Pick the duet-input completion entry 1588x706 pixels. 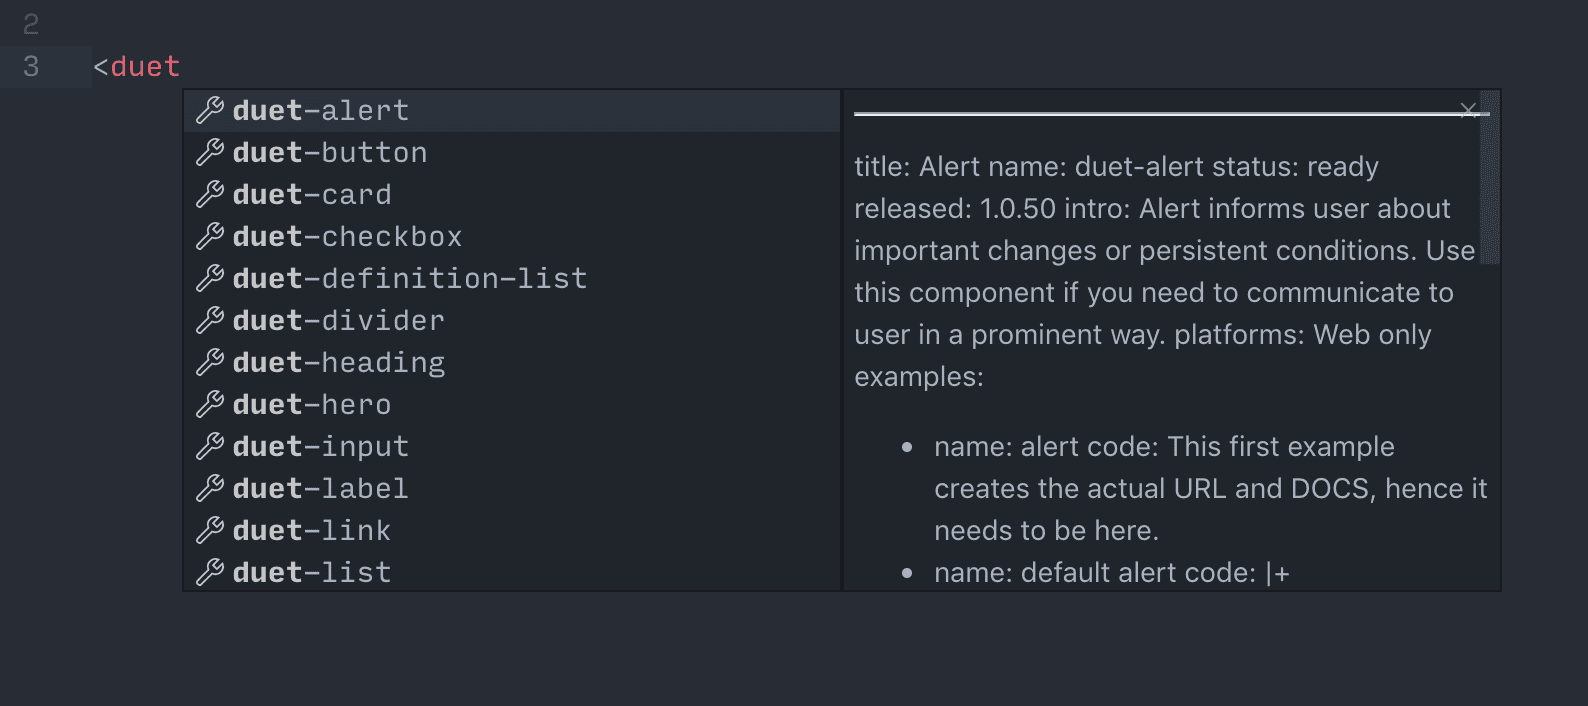pos(512,446)
